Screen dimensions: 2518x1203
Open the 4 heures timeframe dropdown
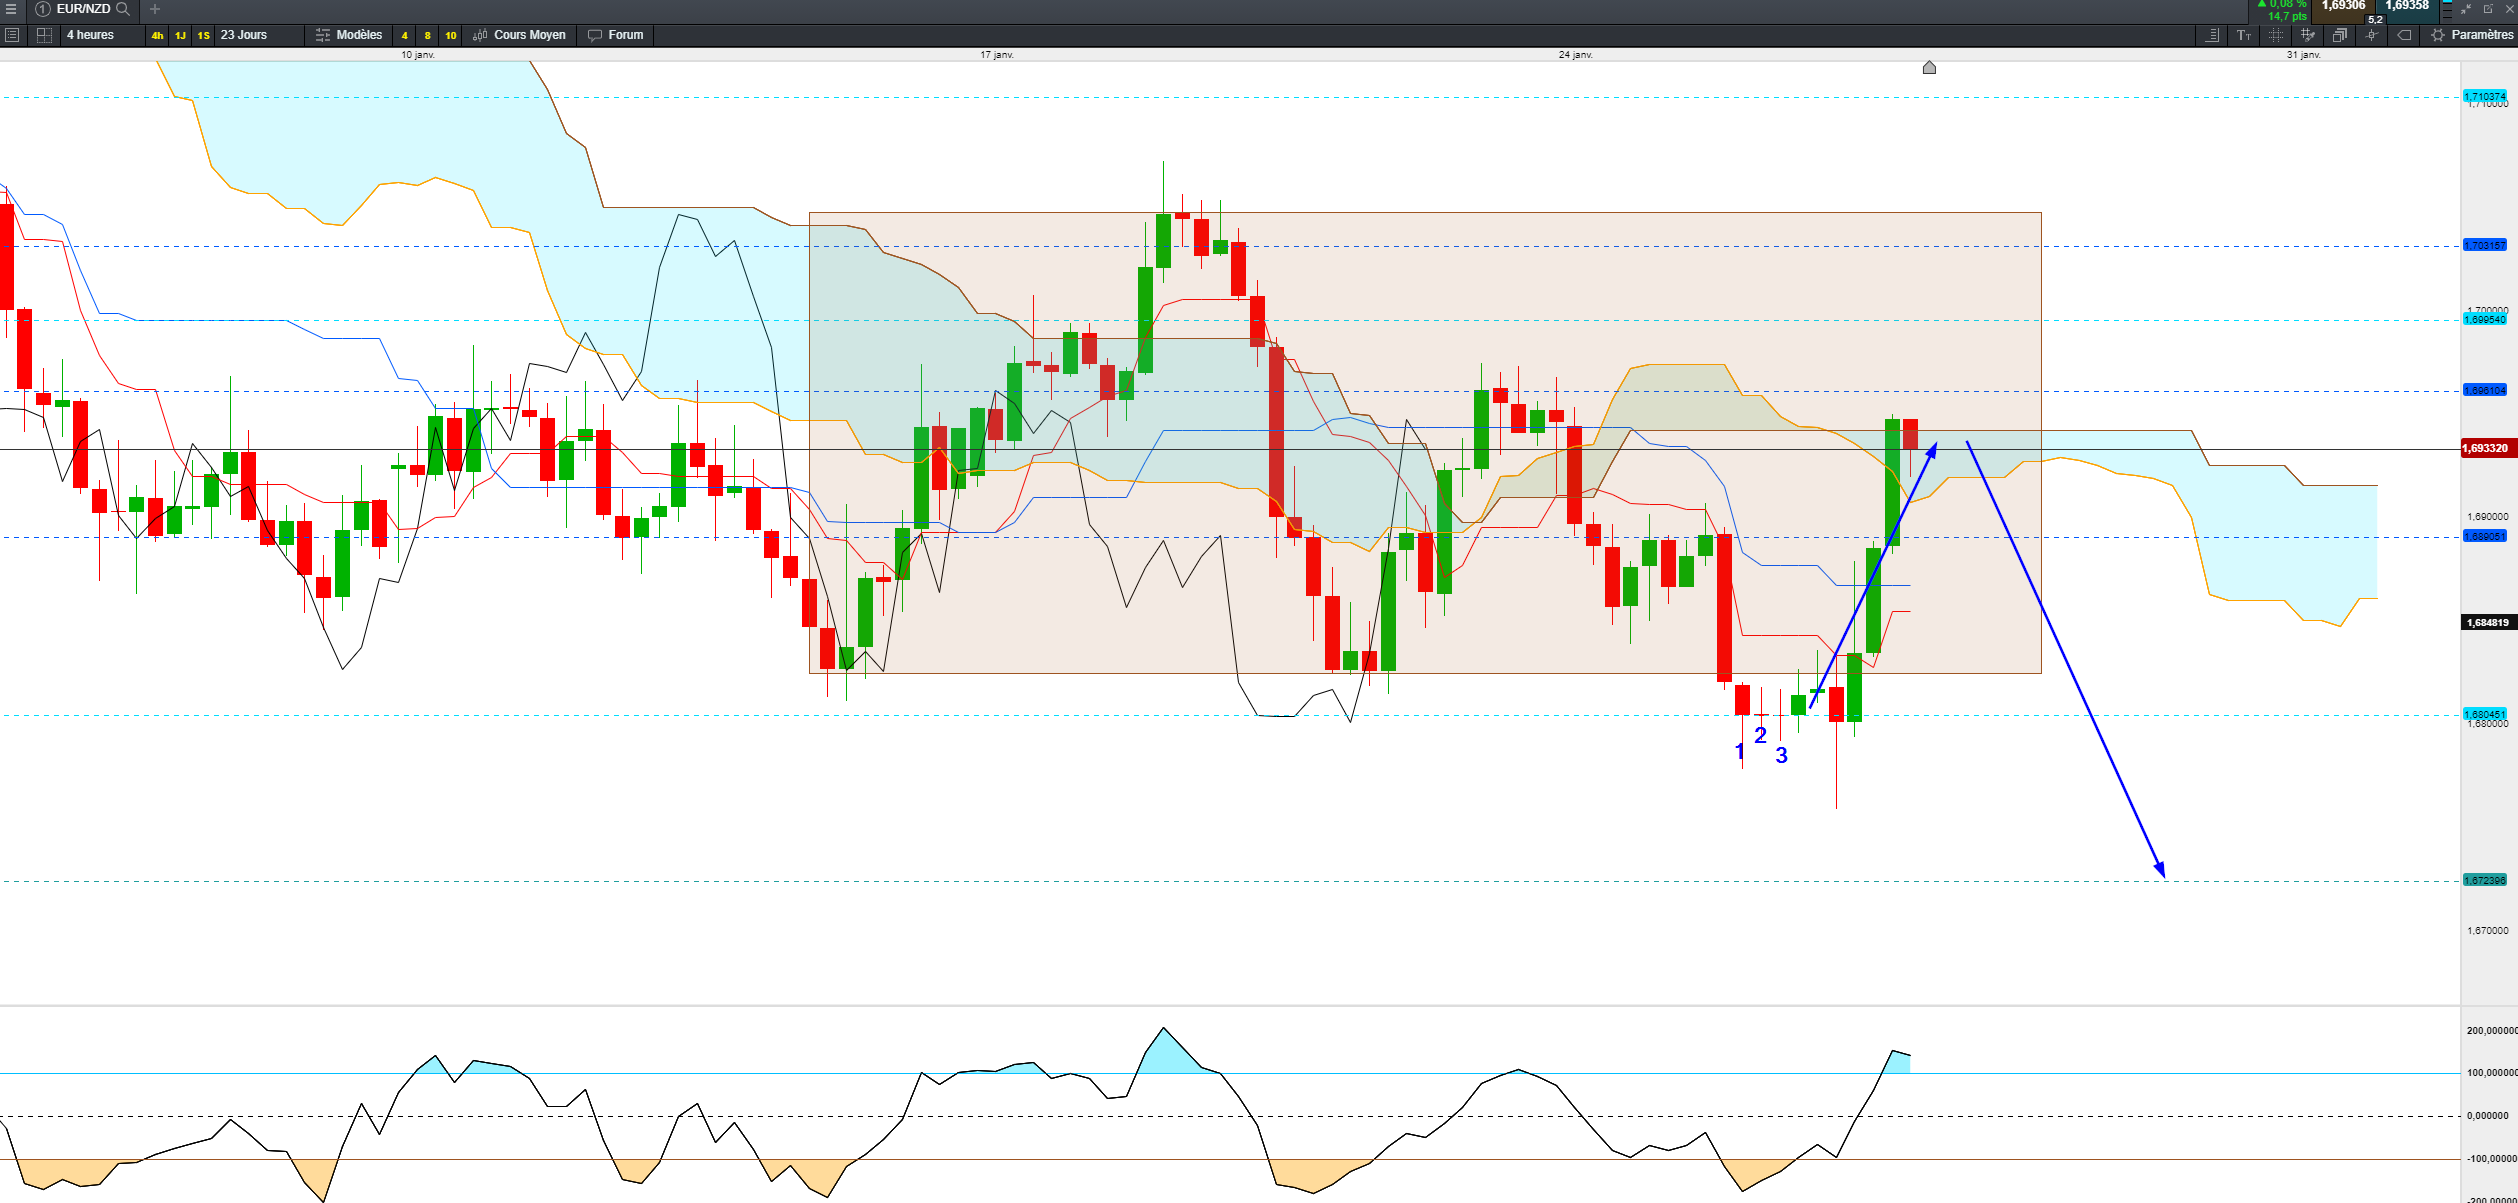click(x=101, y=35)
